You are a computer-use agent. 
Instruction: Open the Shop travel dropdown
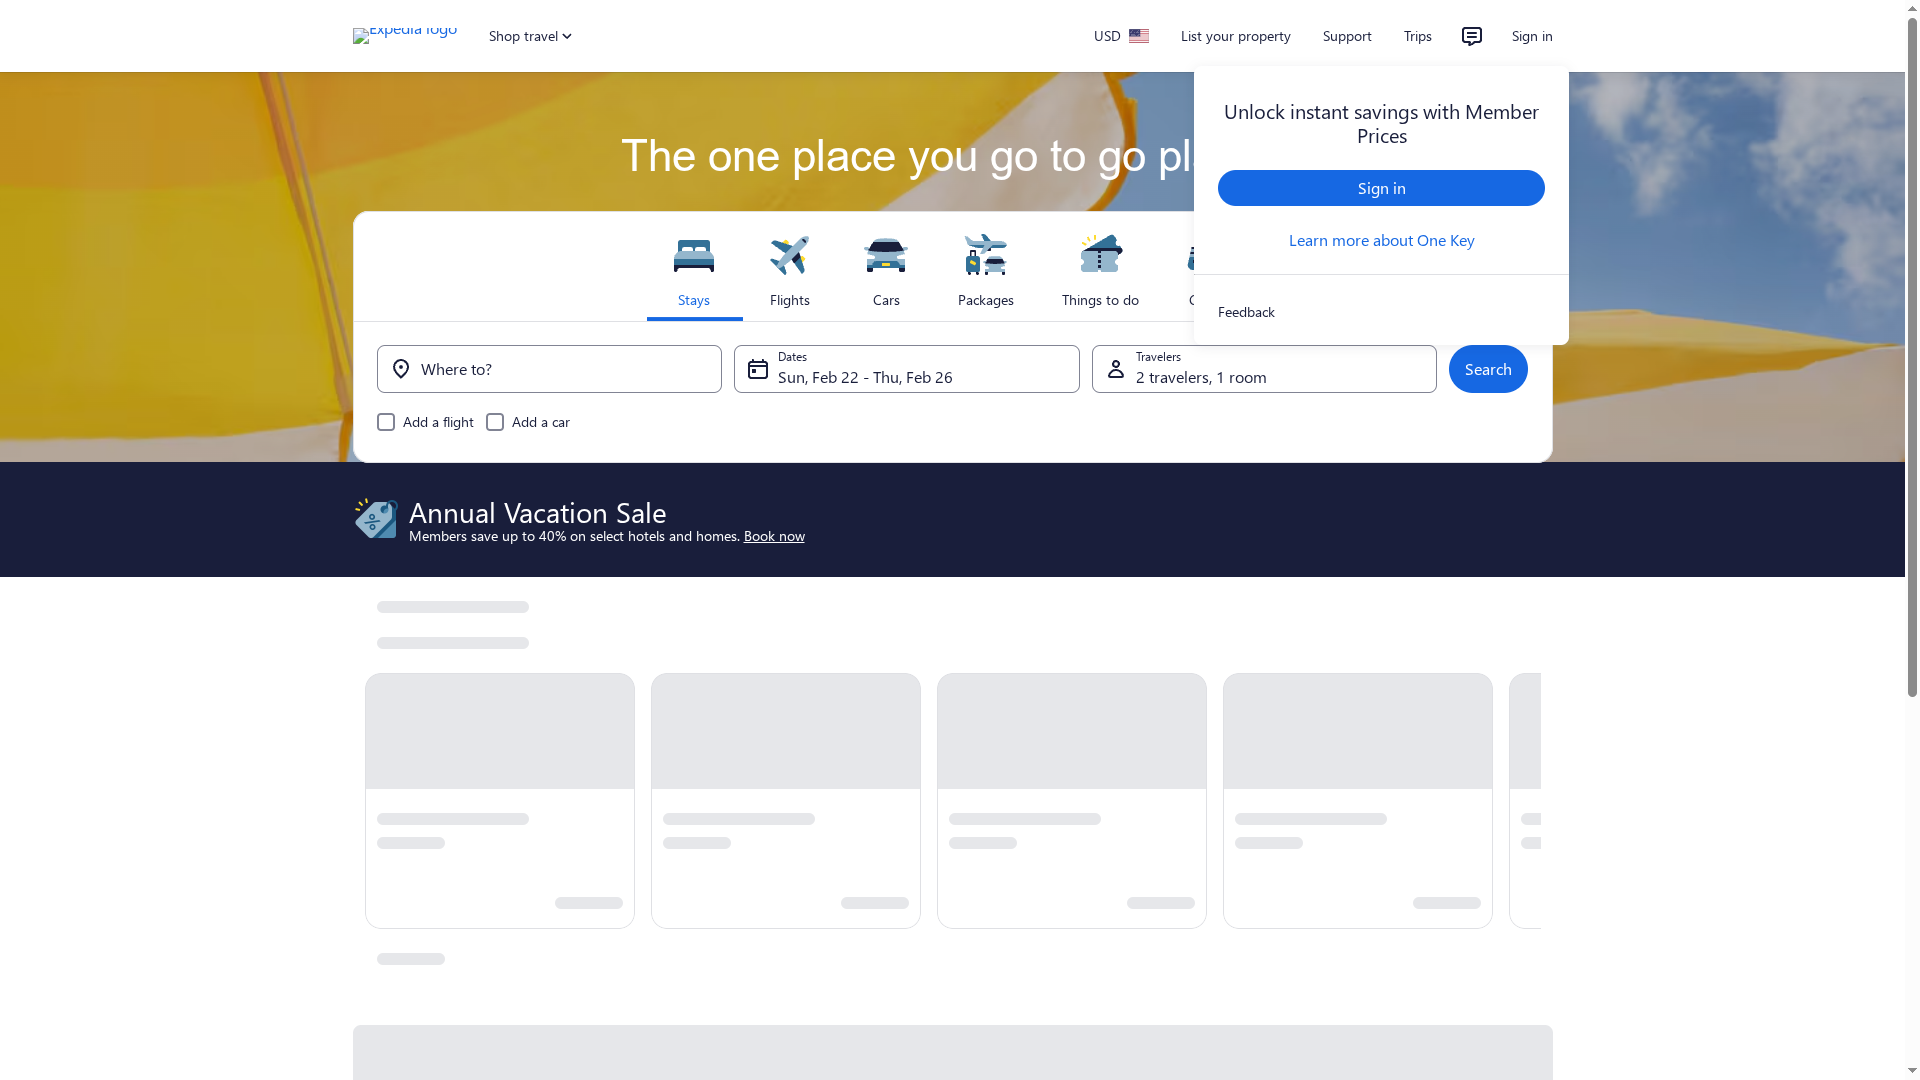pos(530,36)
